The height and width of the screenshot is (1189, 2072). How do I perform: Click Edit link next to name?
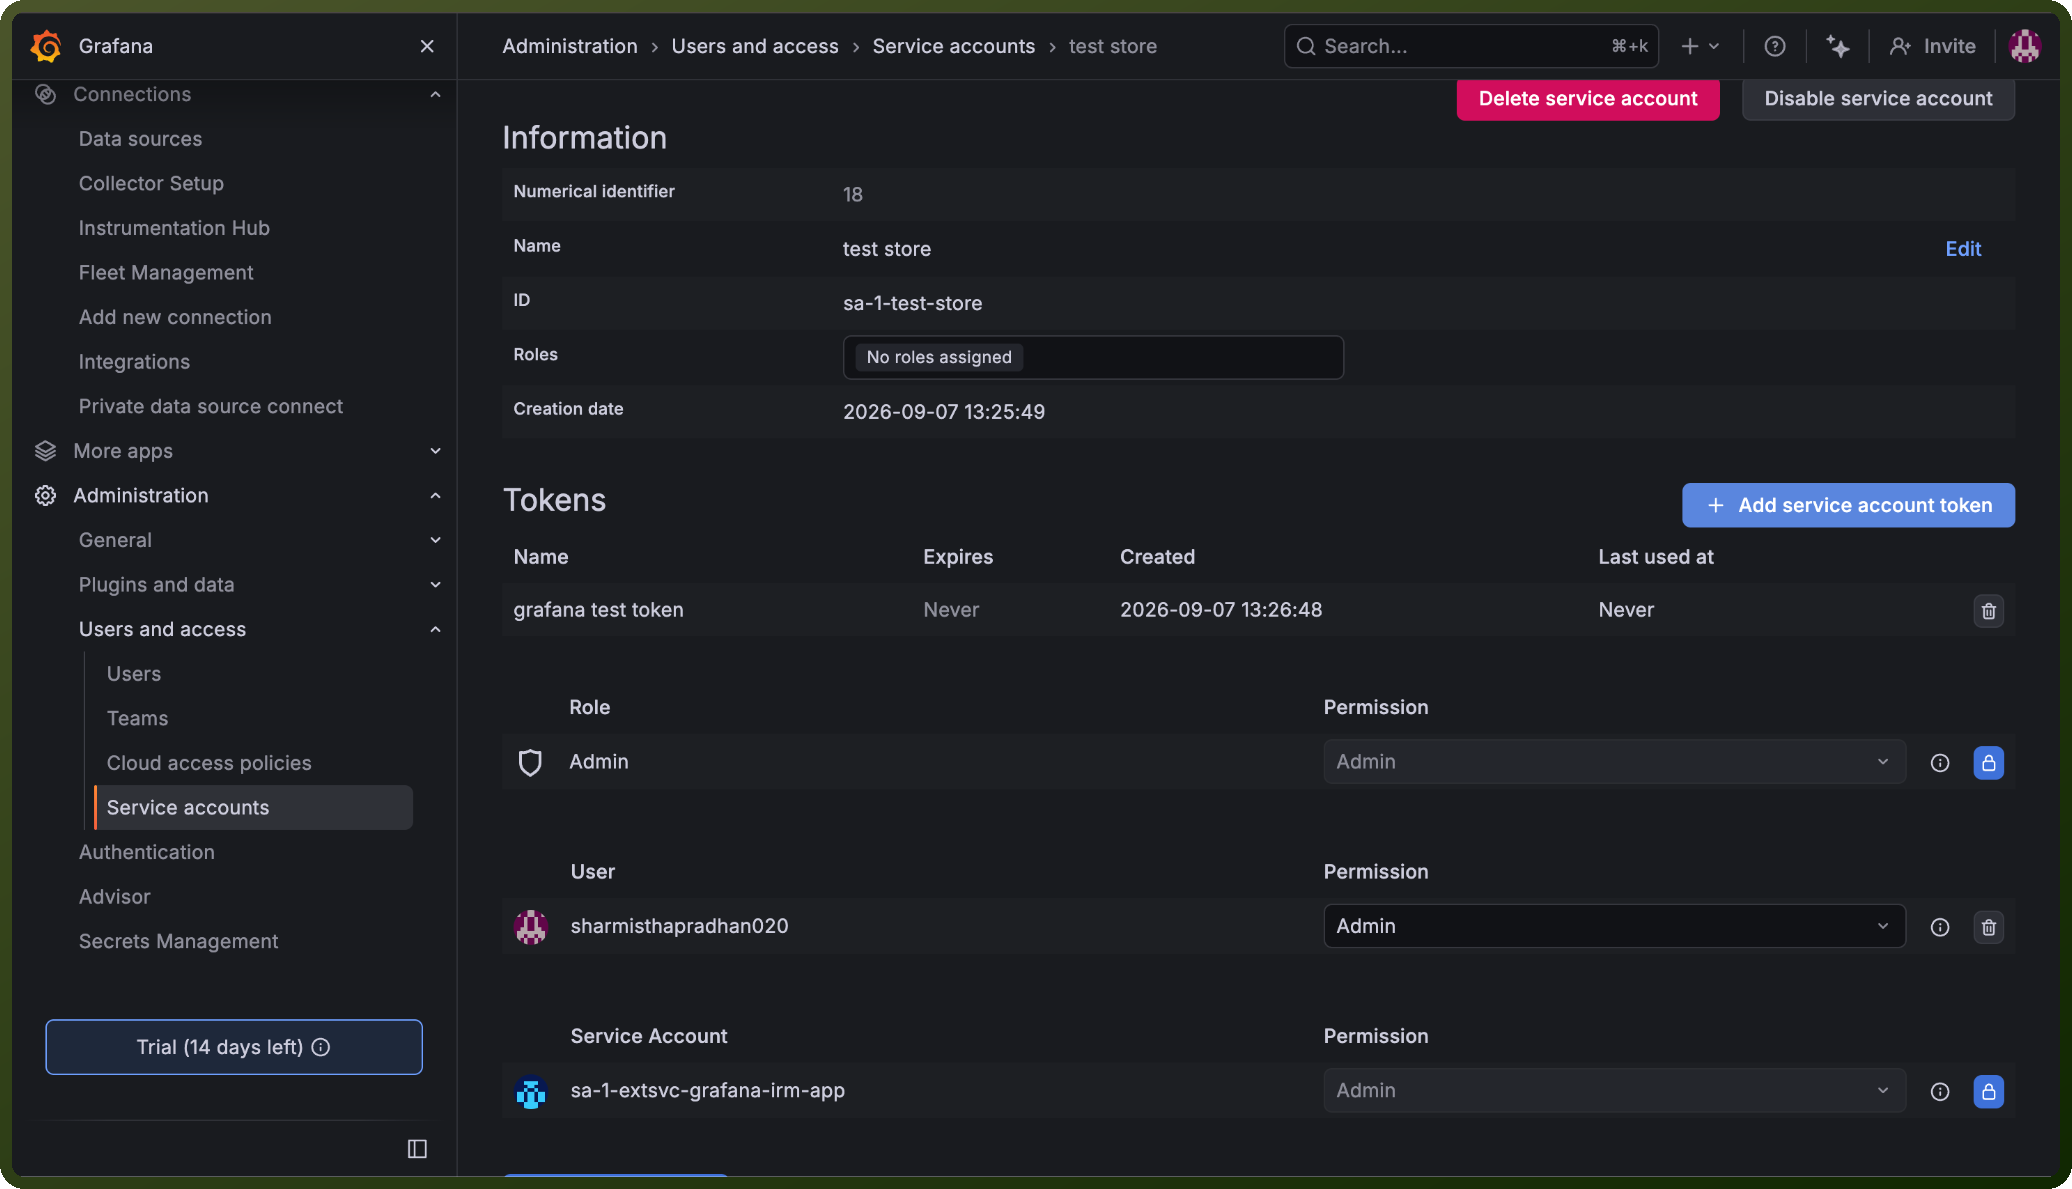point(1963,249)
